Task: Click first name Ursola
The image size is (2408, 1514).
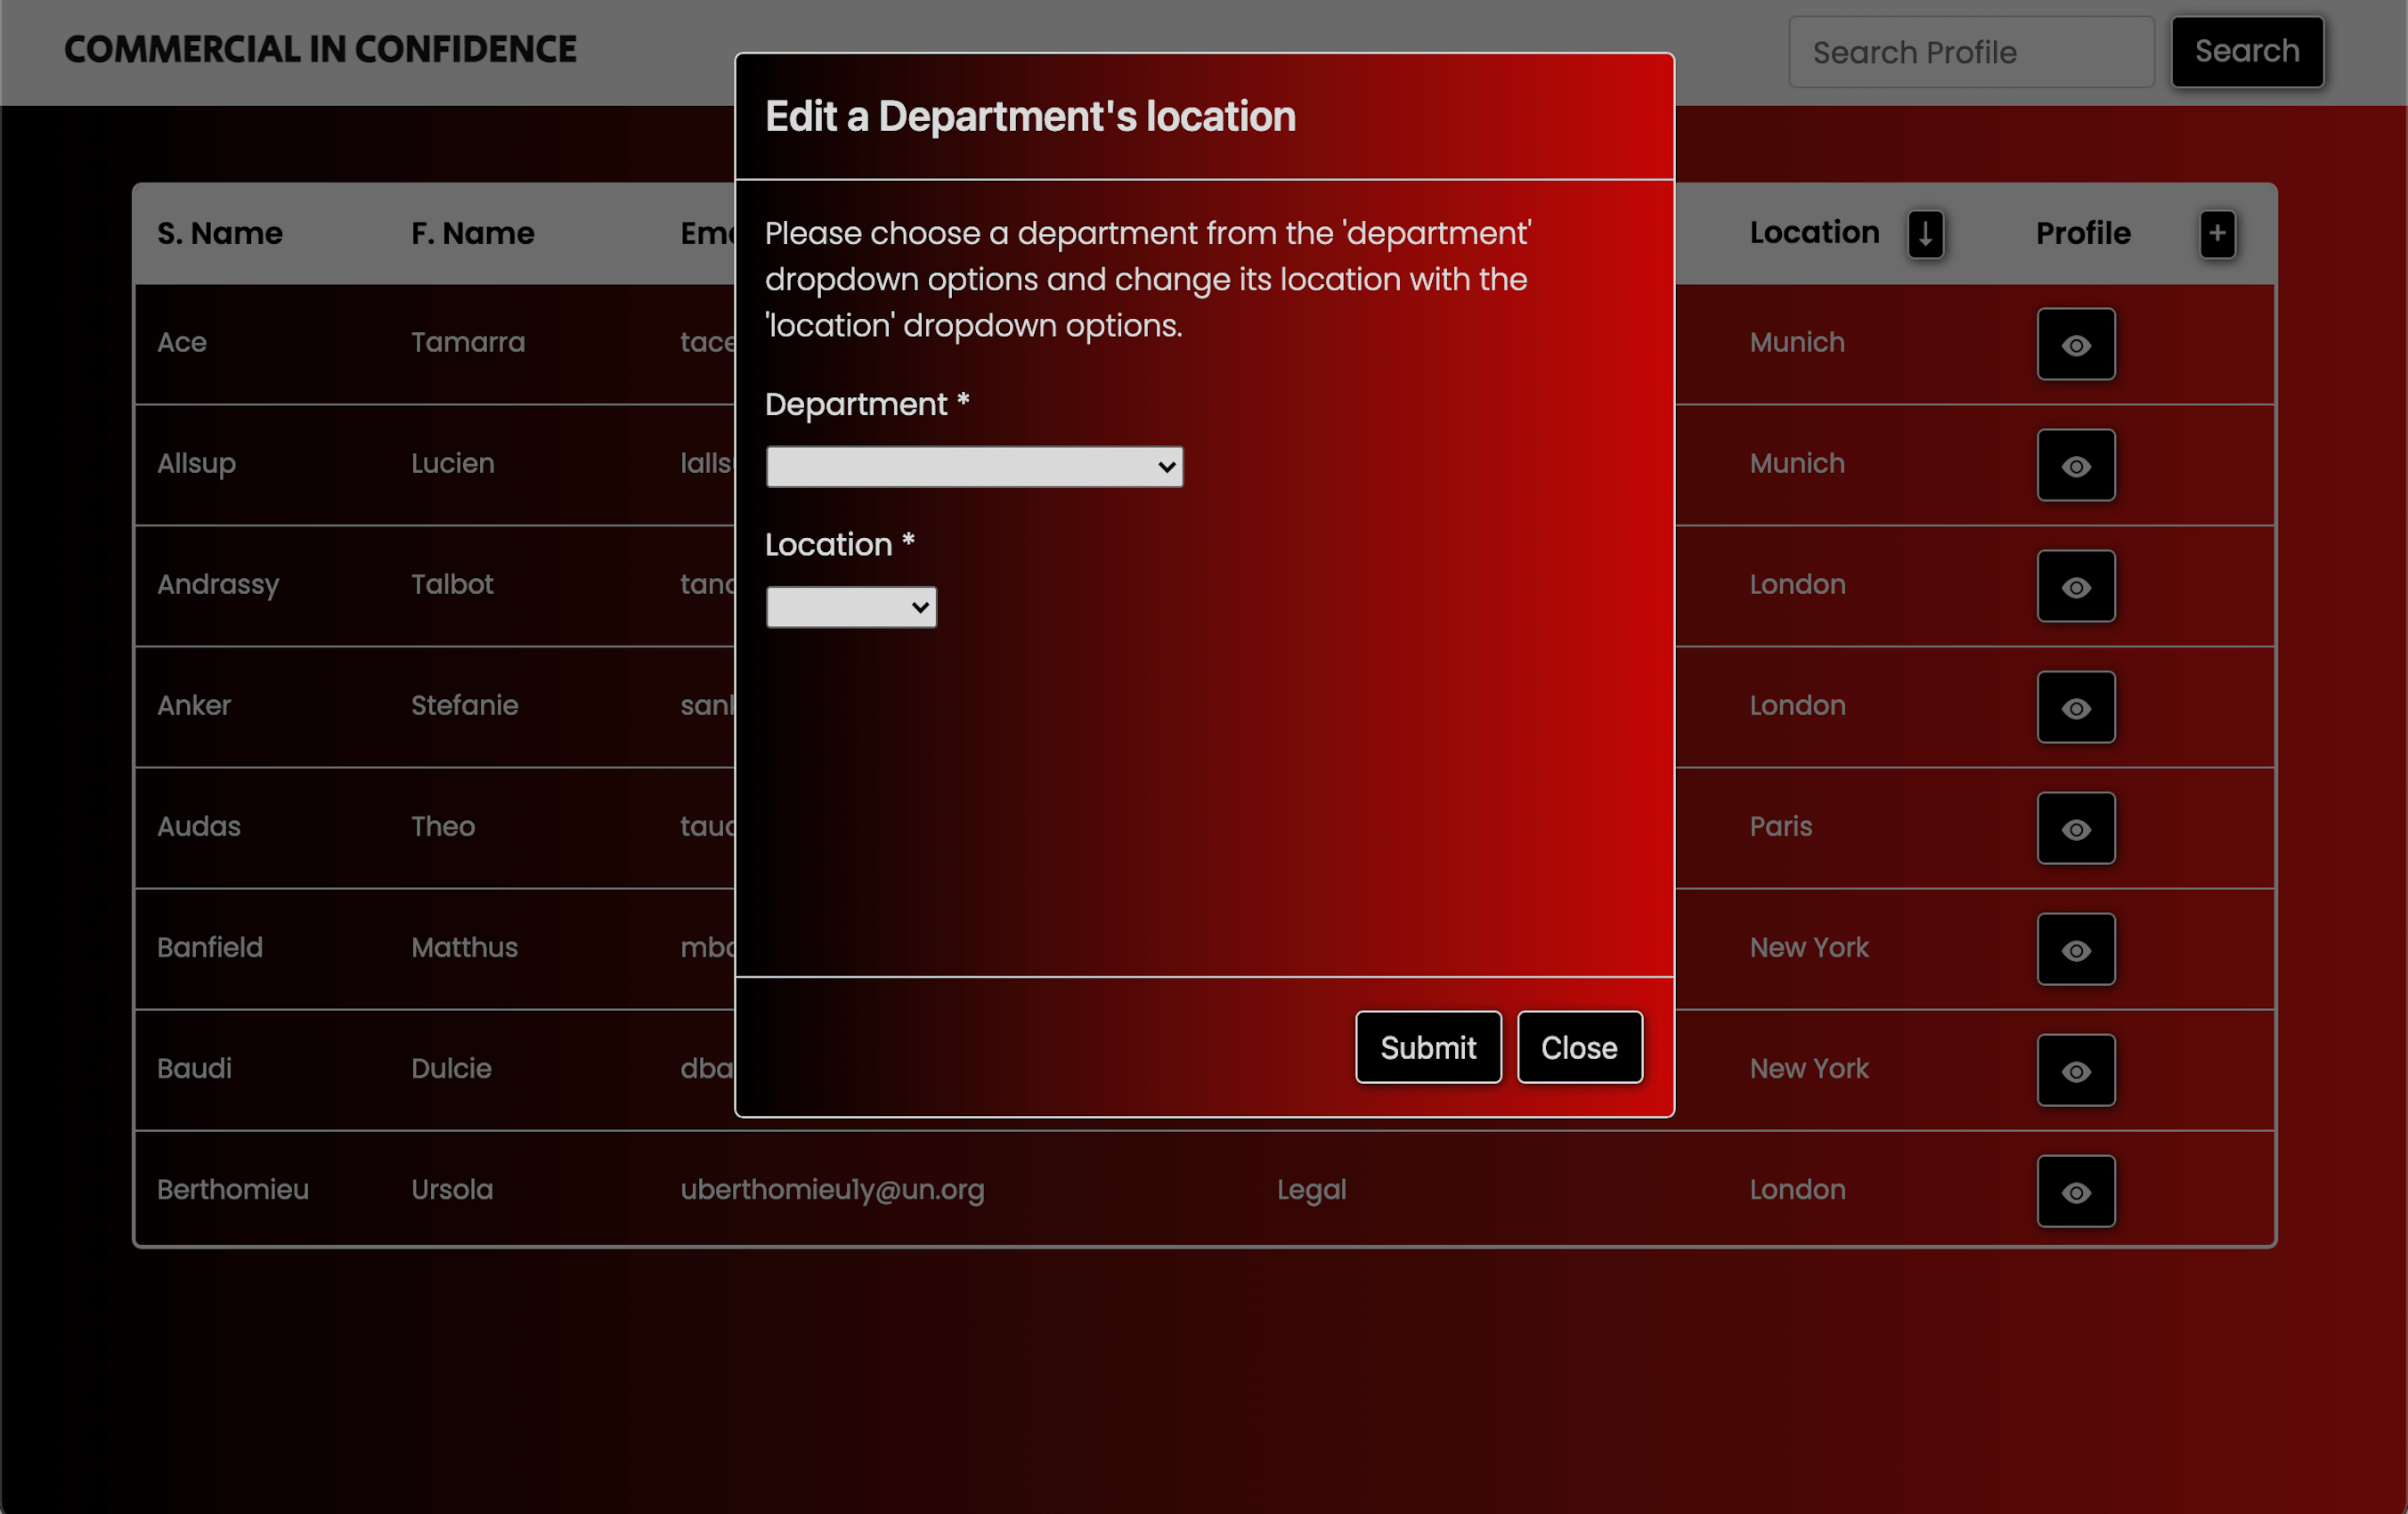Action: [x=452, y=1189]
